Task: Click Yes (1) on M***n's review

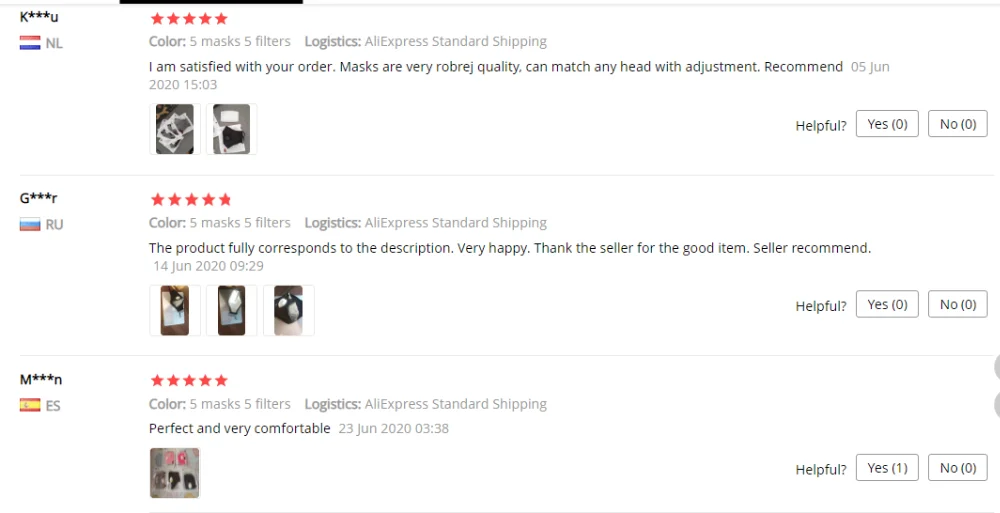Action: pyautogui.click(x=887, y=468)
